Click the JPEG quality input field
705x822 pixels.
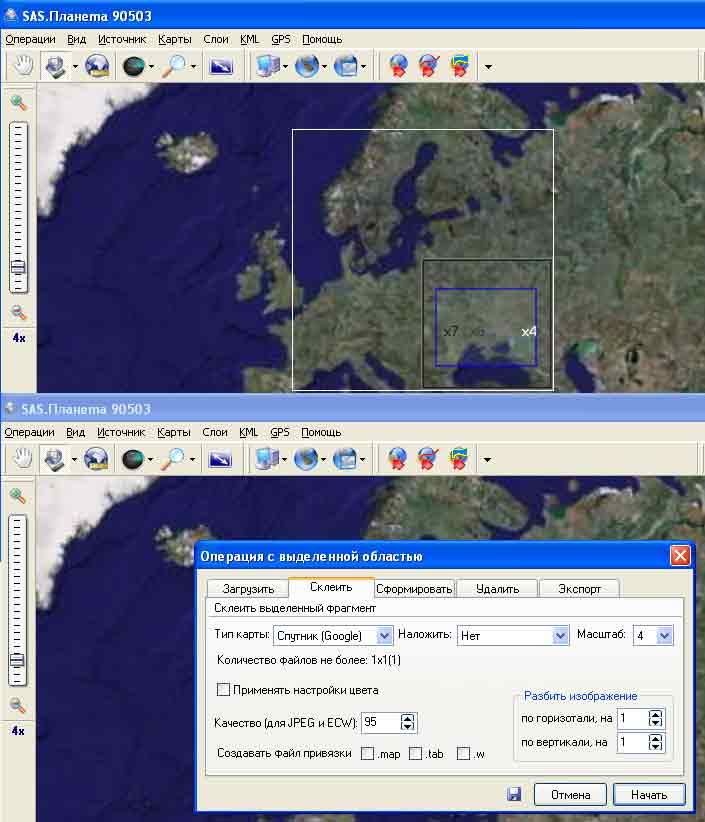coord(380,722)
